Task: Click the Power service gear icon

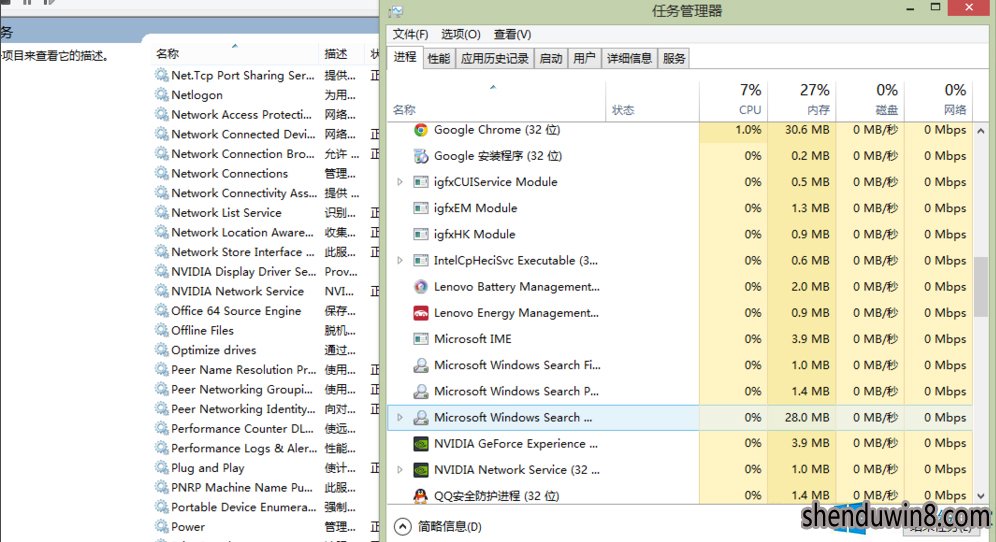Action: coord(162,527)
